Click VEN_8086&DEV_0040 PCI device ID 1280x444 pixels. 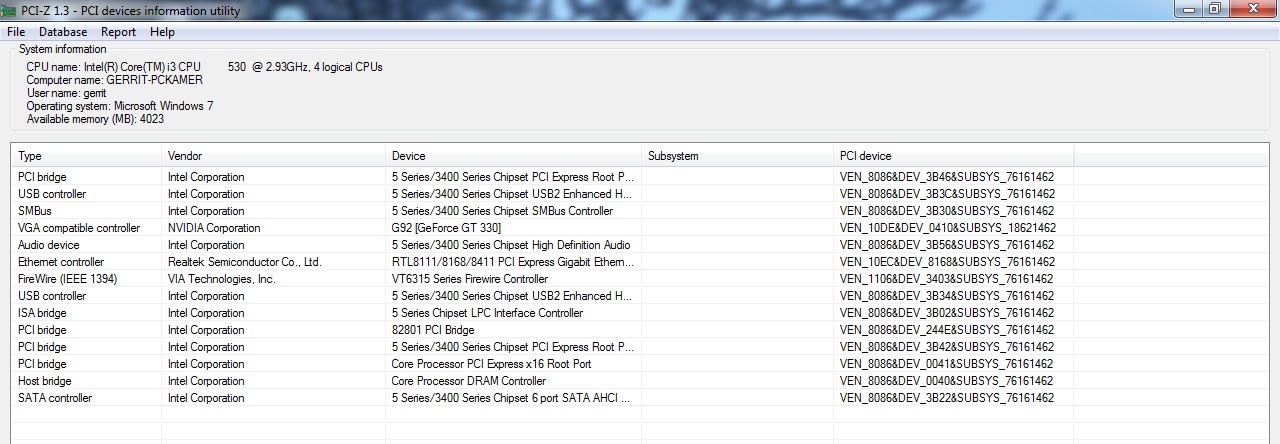pyautogui.click(x=947, y=381)
